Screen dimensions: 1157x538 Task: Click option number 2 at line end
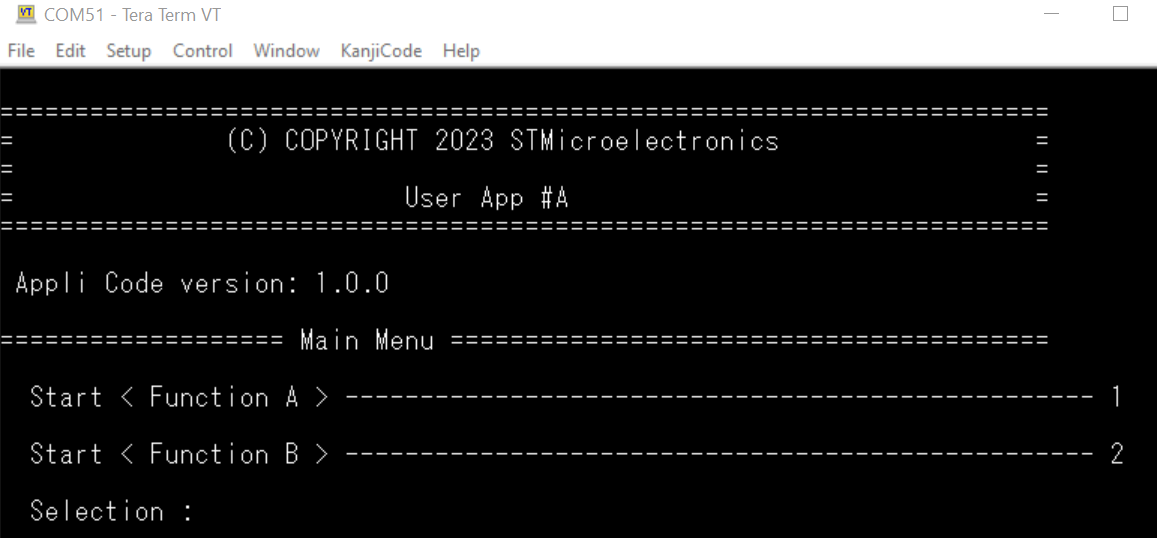coord(1117,455)
